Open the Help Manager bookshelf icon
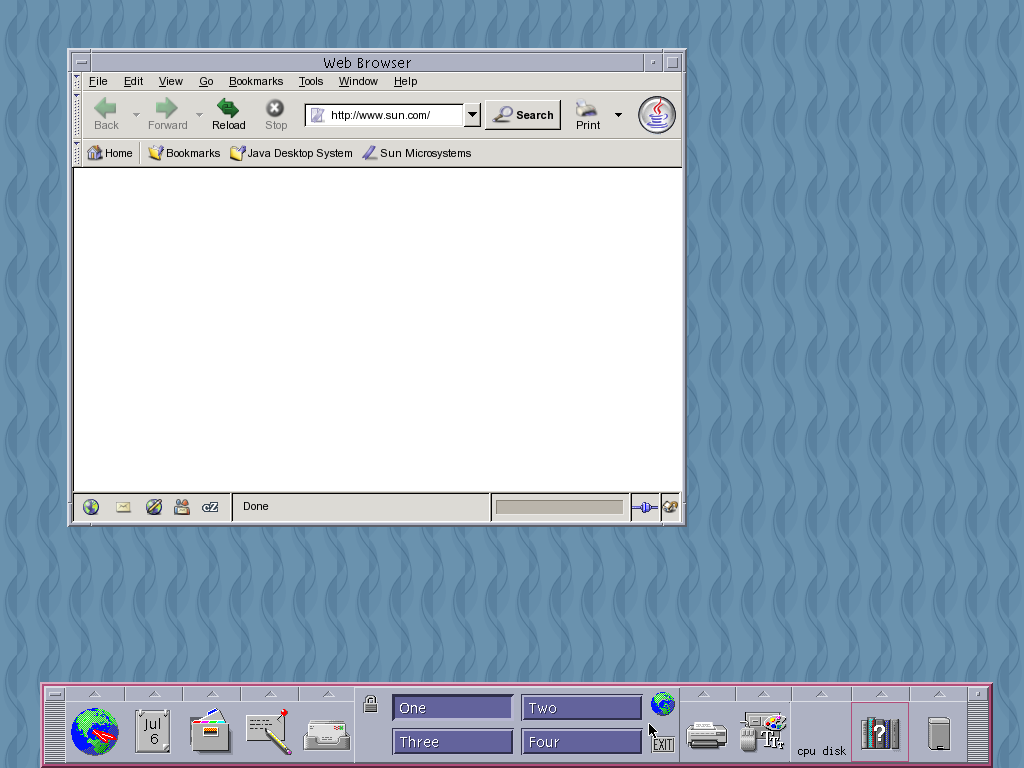The image size is (1024, 768). tap(880, 733)
